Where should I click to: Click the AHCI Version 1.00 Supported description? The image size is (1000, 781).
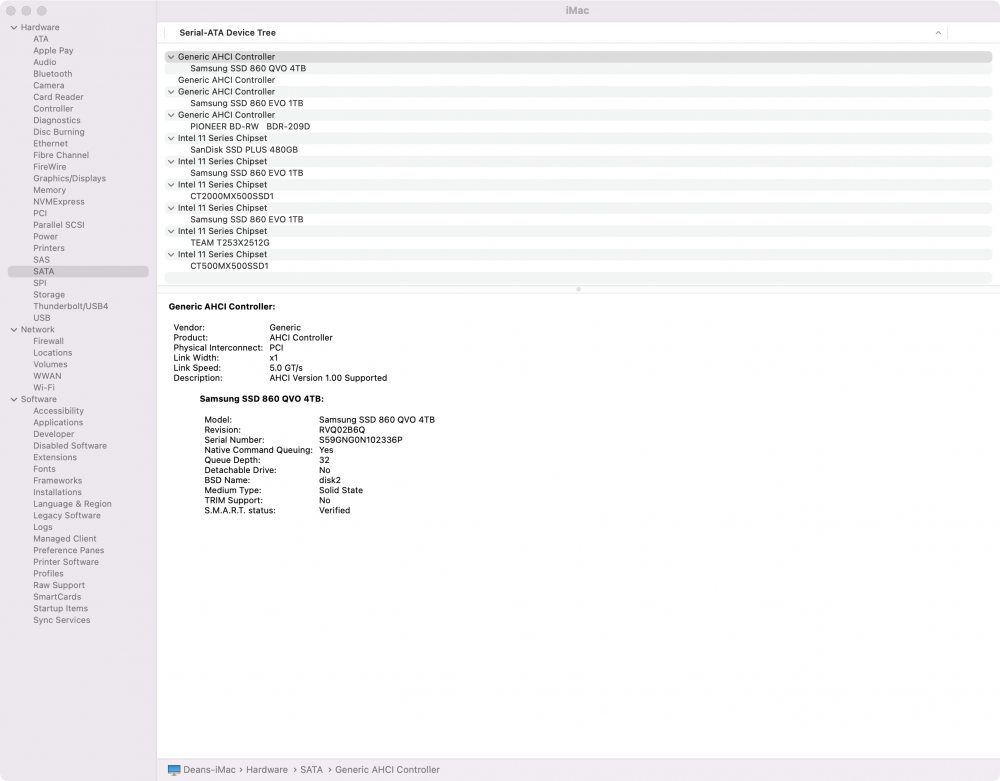pos(328,378)
